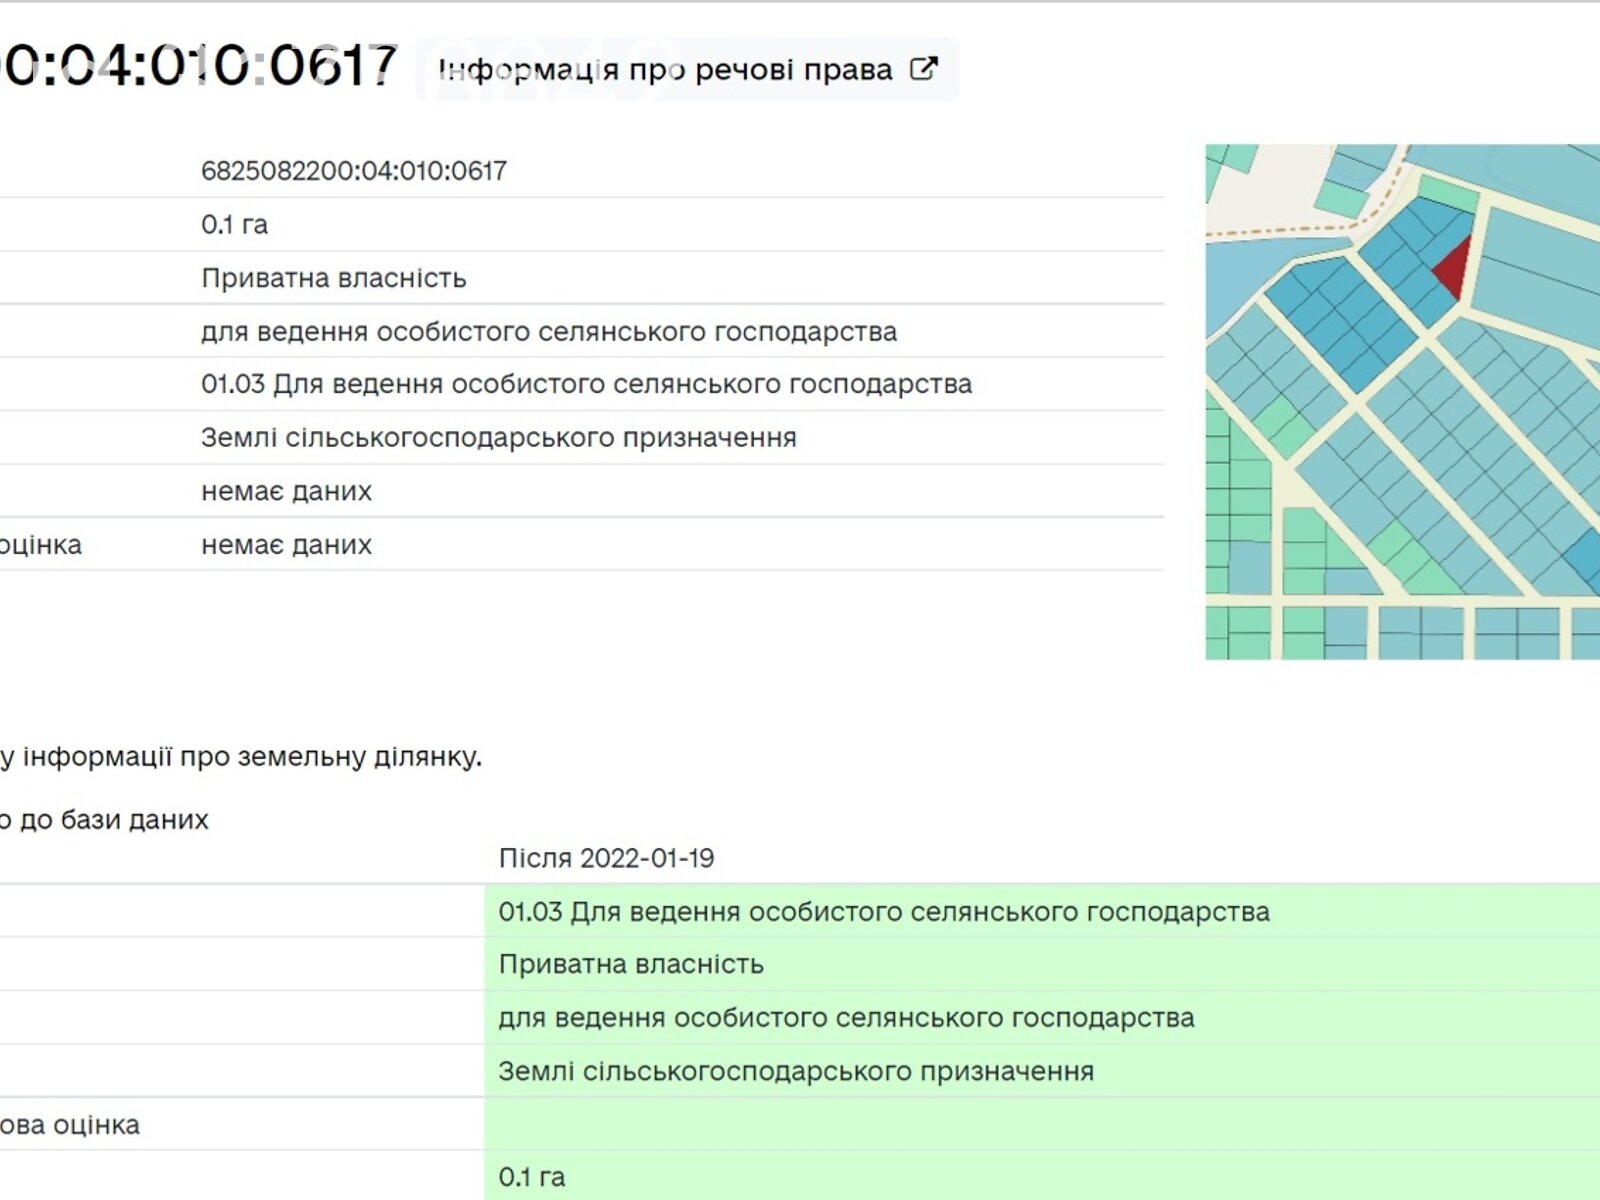Click the немає даних value beside оцінка label

(286, 545)
